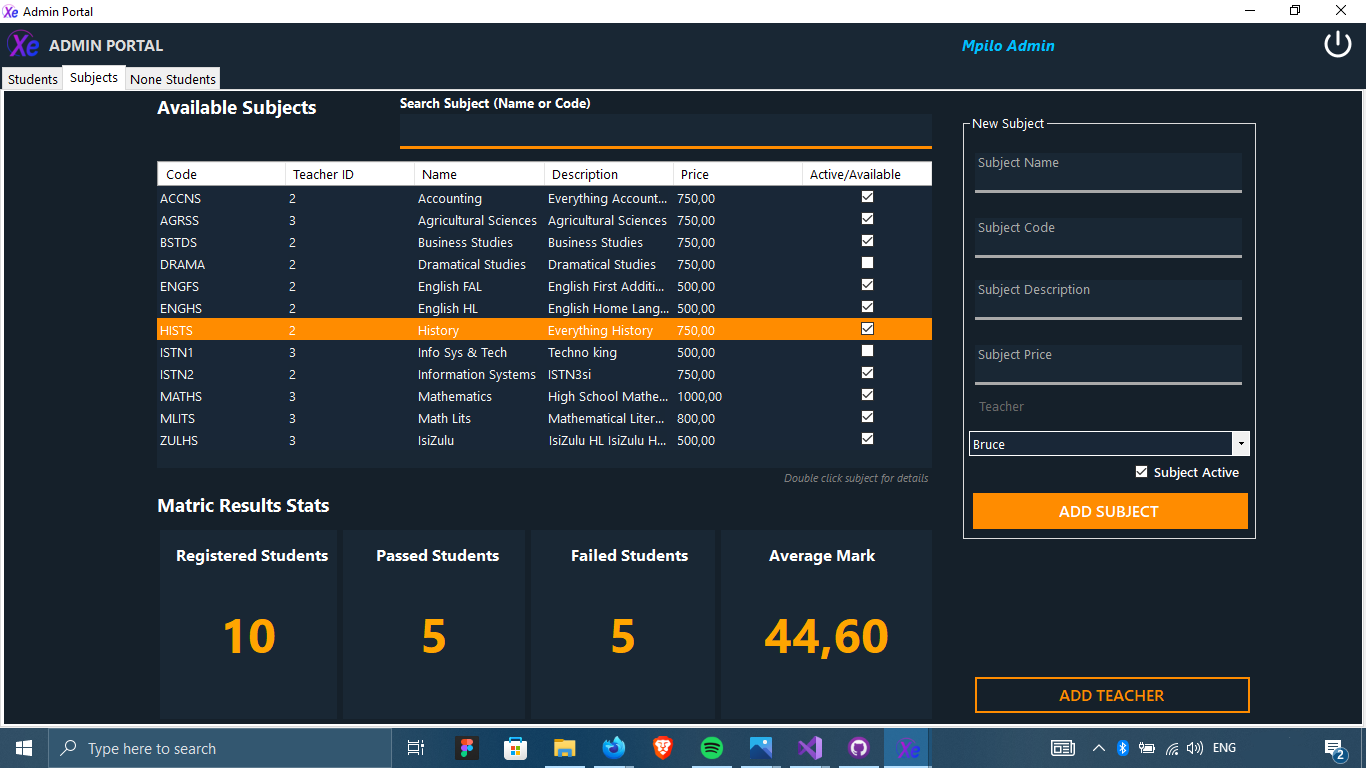The width and height of the screenshot is (1366, 768).
Task: Open Spotify from the taskbar
Action: click(712, 748)
